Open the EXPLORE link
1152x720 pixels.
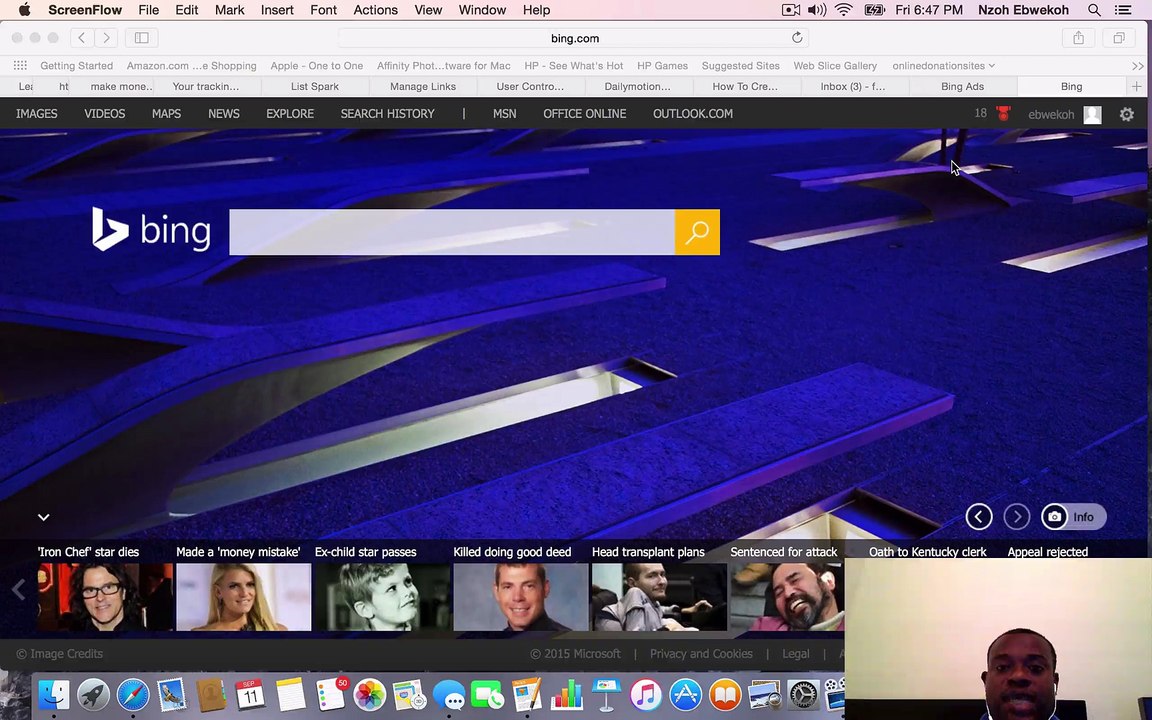click(x=289, y=114)
